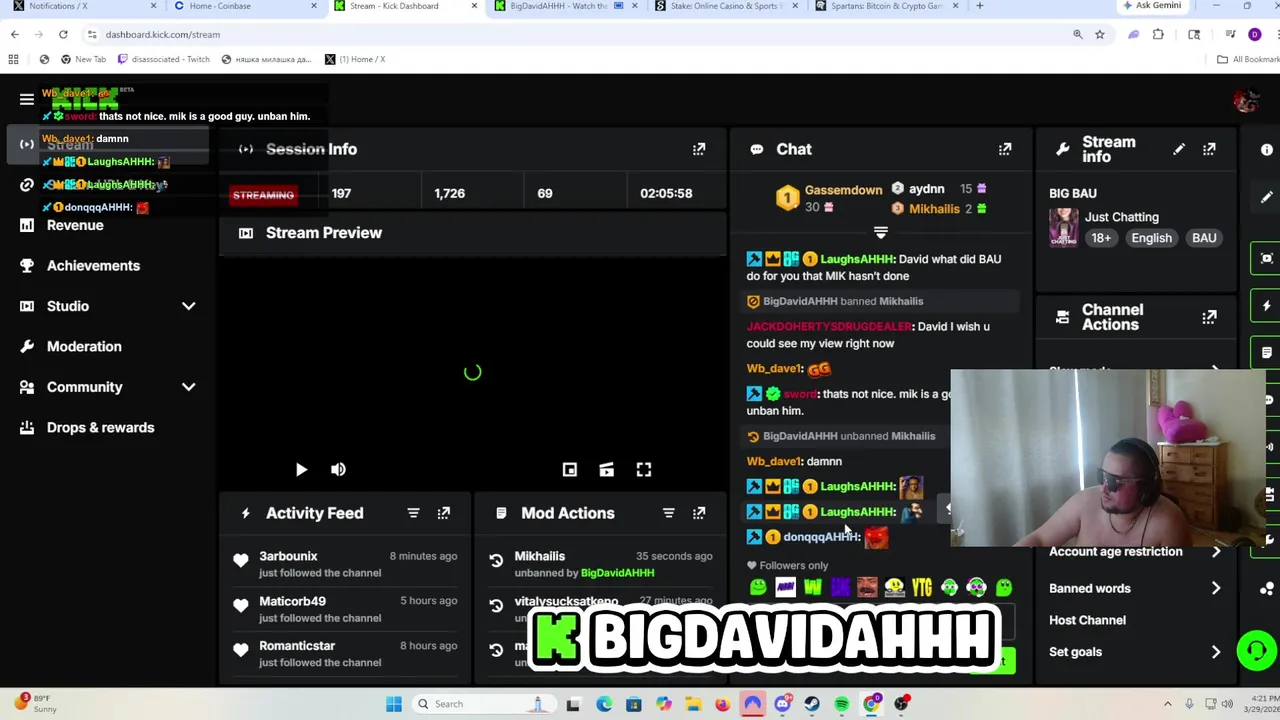Open Drops & rewards in the sidebar
Image resolution: width=1280 pixels, height=720 pixels.
100,427
